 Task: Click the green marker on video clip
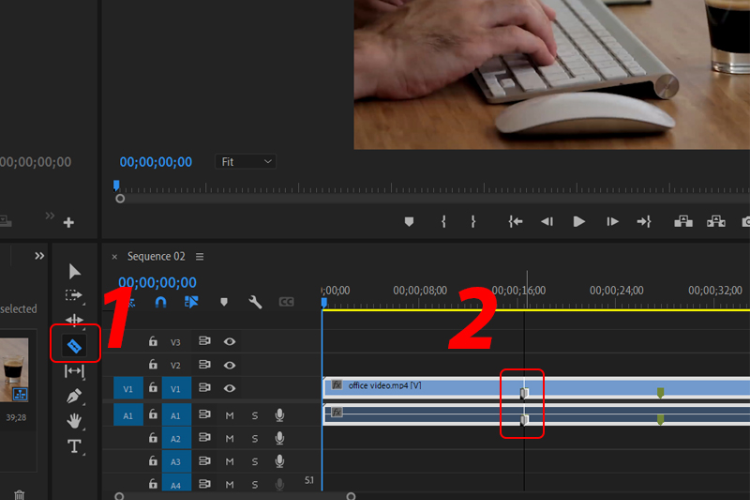coord(661,393)
